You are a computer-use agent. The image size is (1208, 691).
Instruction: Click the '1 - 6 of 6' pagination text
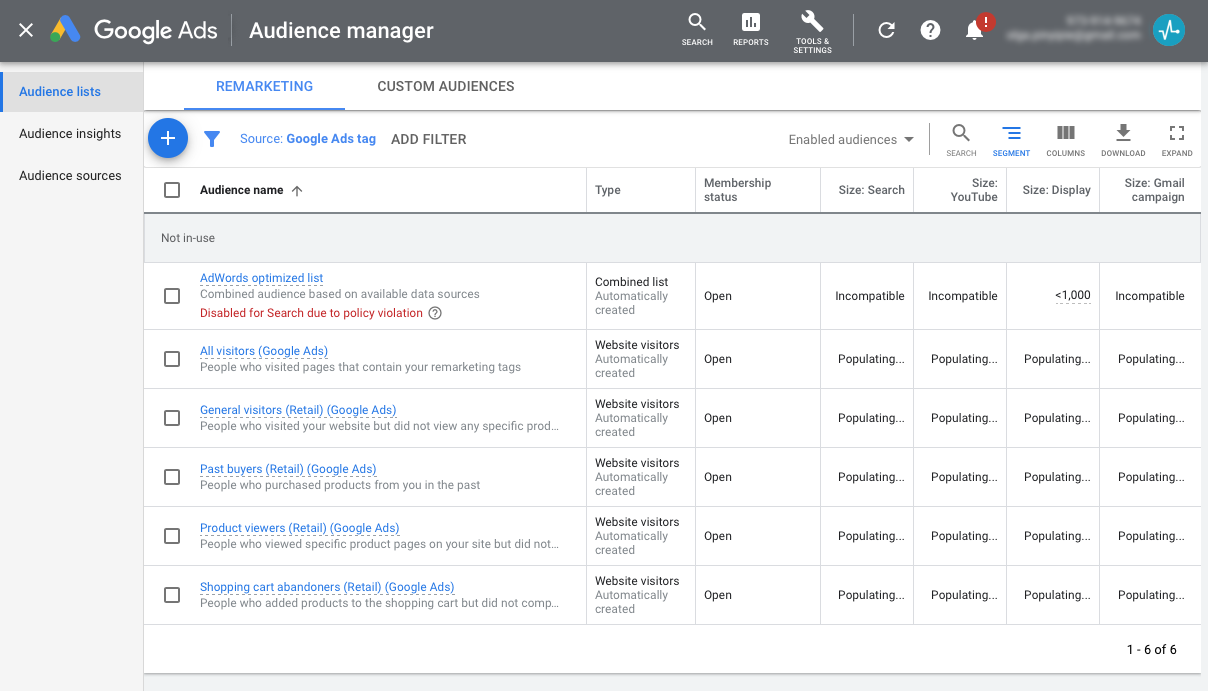(x=1152, y=650)
